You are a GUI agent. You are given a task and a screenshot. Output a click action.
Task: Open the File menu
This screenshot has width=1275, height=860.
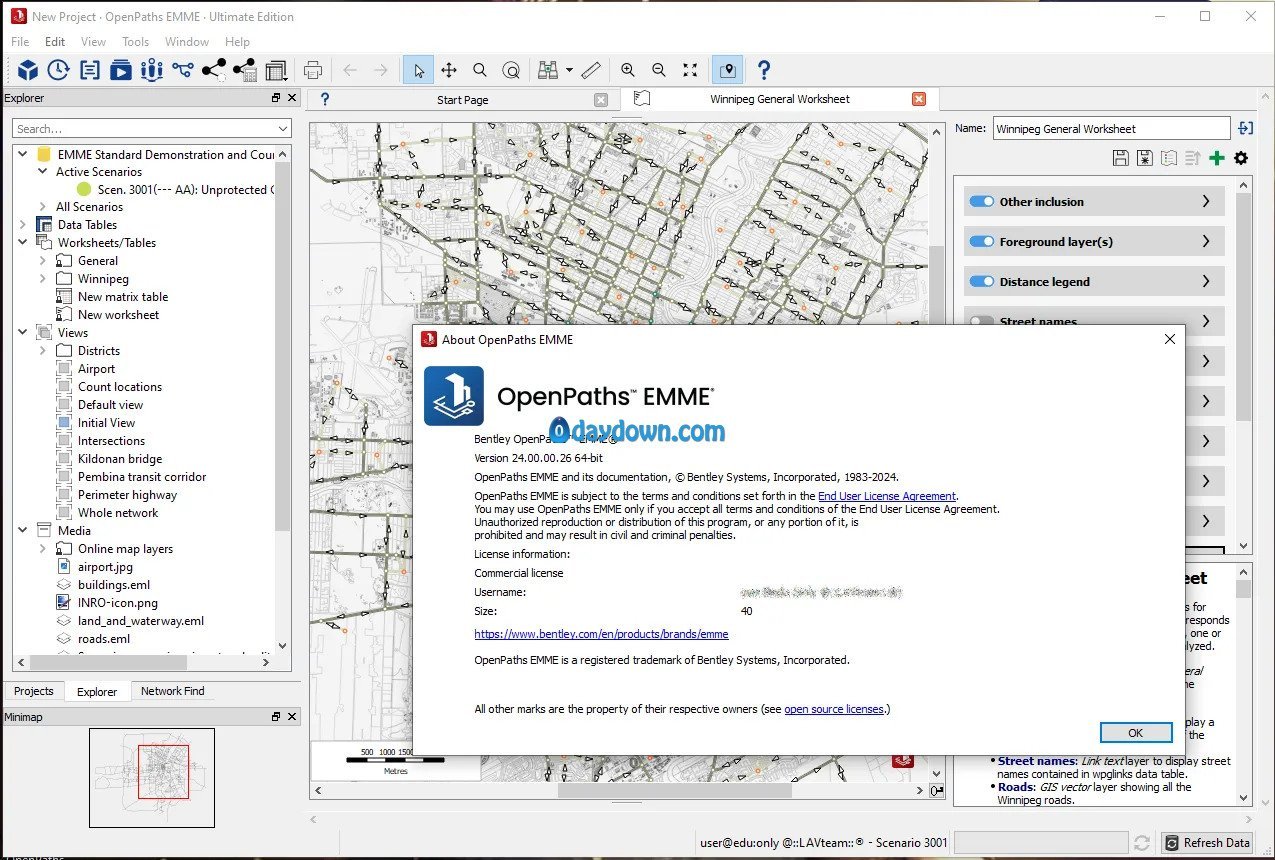pyautogui.click(x=20, y=42)
